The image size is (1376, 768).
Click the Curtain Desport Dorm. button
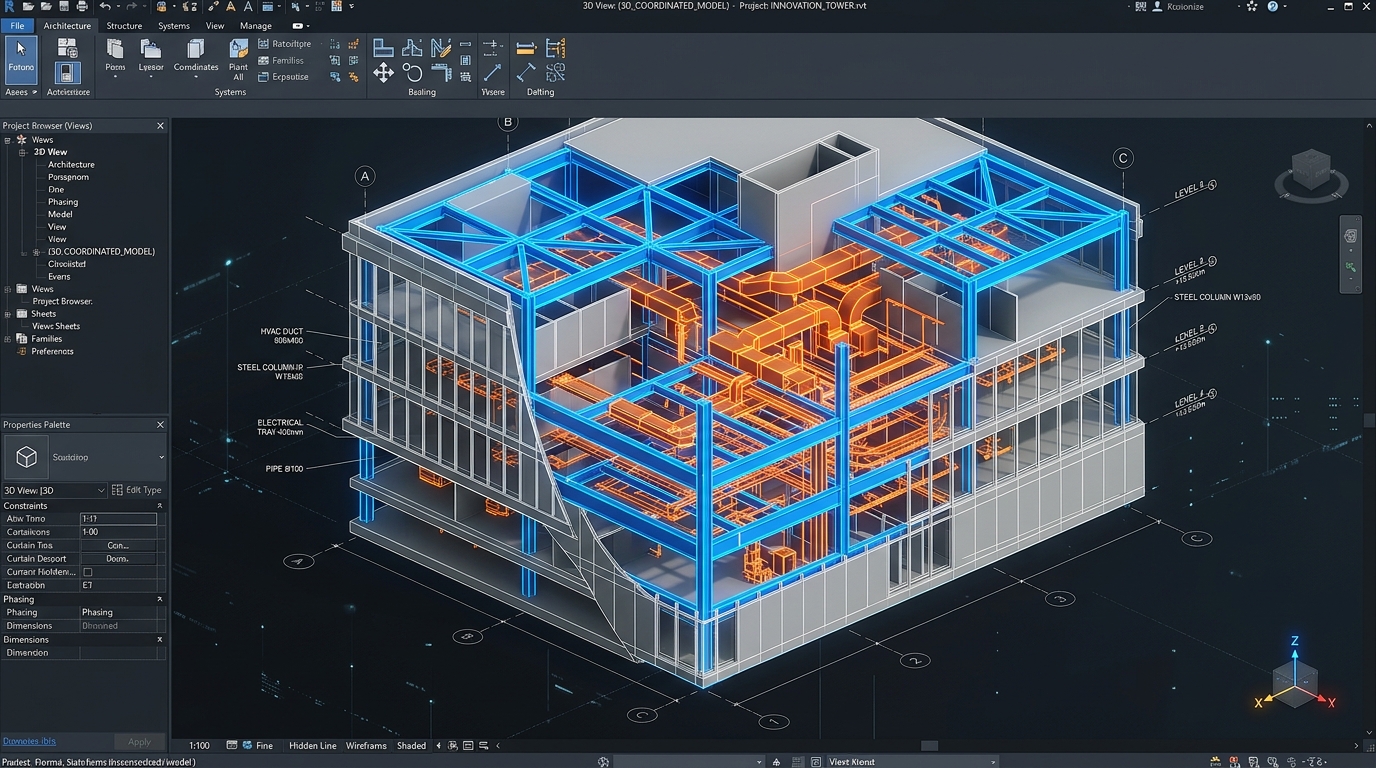tap(118, 559)
